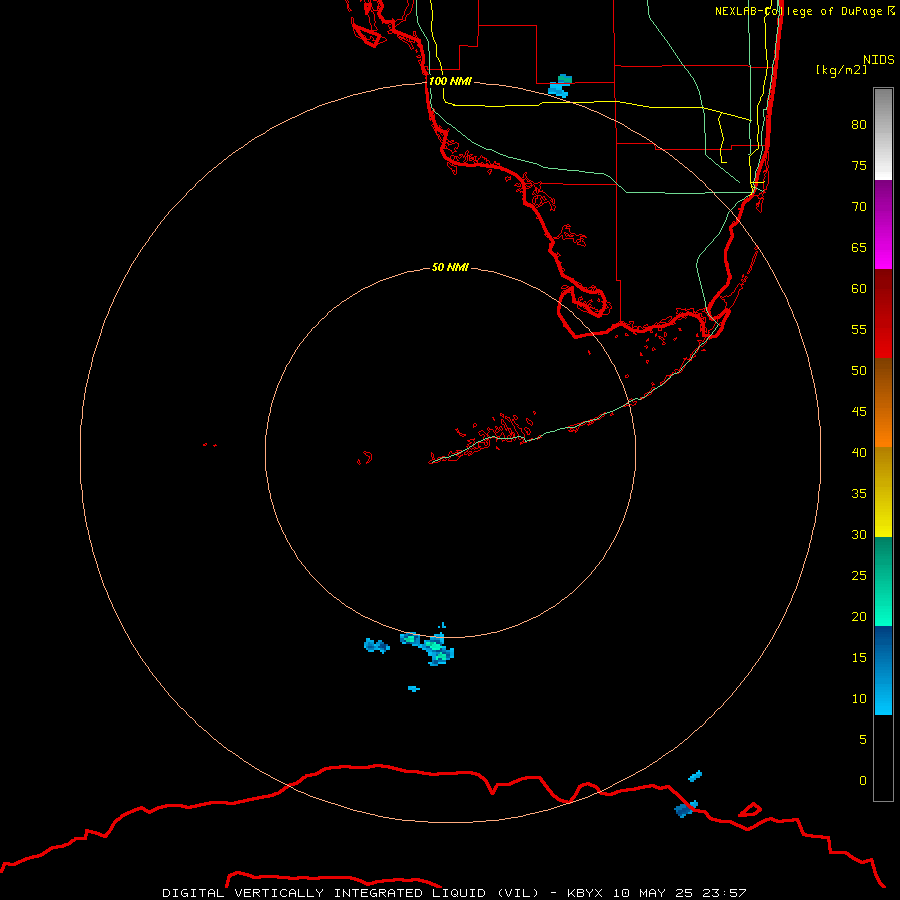Click the blue echo near the 100 NMI label inland
The width and height of the screenshot is (900, 900).
pos(560,86)
